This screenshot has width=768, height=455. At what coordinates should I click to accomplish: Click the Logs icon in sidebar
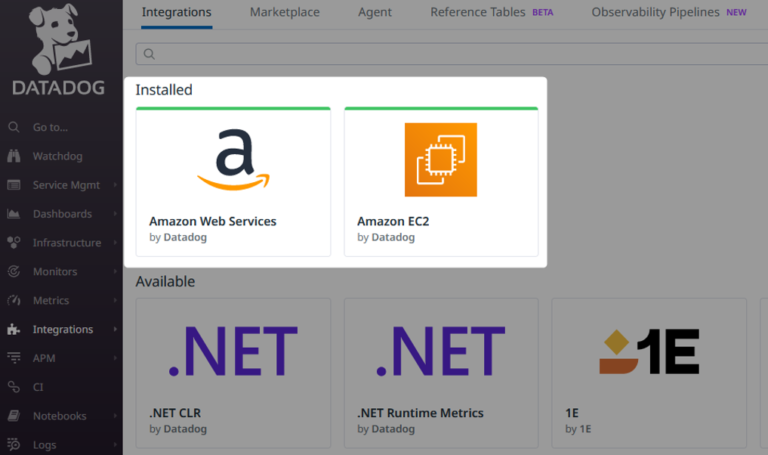[14, 445]
